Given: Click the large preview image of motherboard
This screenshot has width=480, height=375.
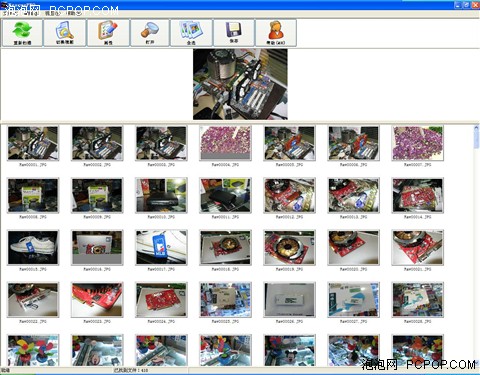Looking at the screenshot, I should tap(240, 84).
